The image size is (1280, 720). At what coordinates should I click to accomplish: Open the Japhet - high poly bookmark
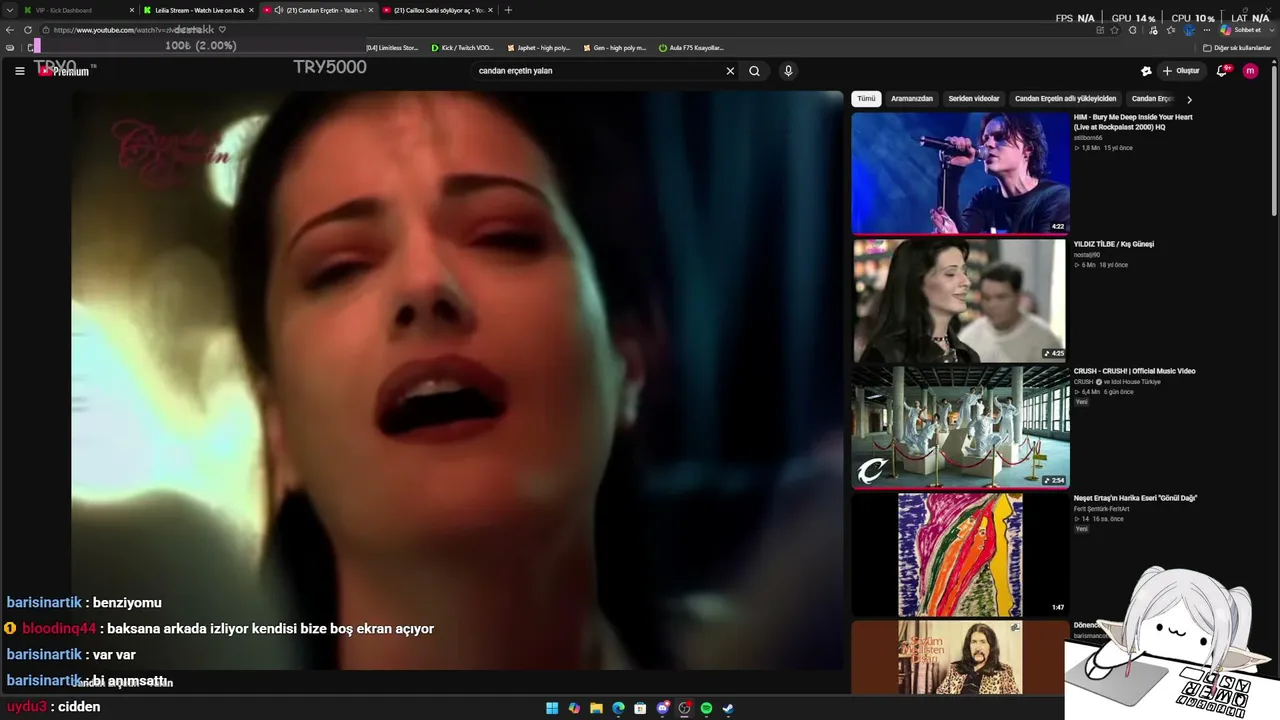coord(539,48)
